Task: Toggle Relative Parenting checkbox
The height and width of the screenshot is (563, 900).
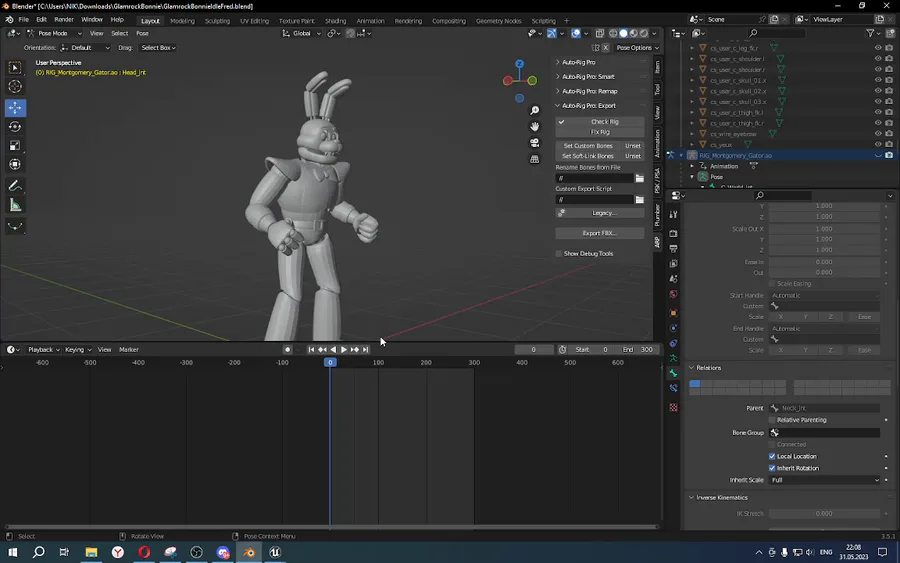Action: [772, 420]
